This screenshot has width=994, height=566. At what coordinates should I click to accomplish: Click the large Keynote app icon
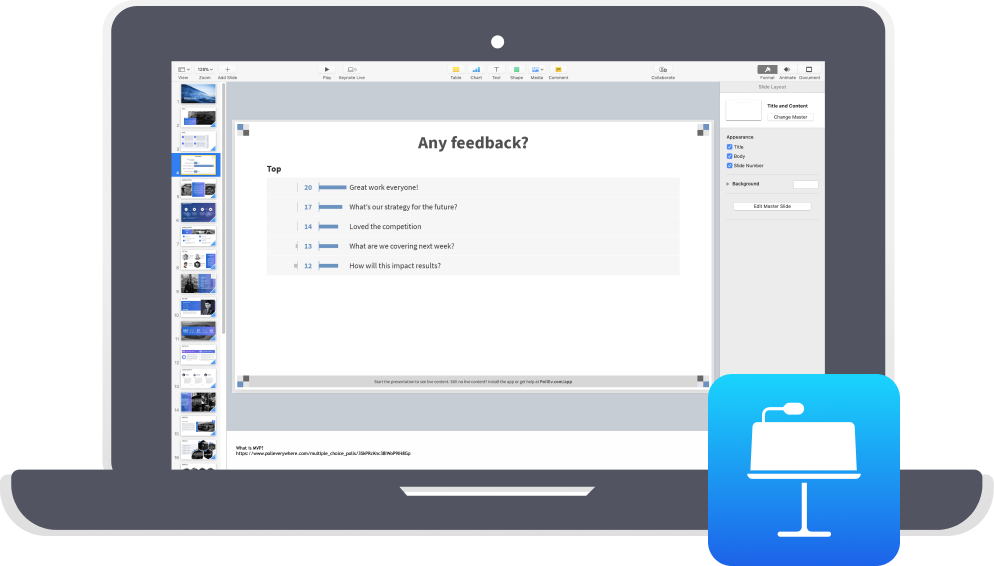tap(804, 470)
